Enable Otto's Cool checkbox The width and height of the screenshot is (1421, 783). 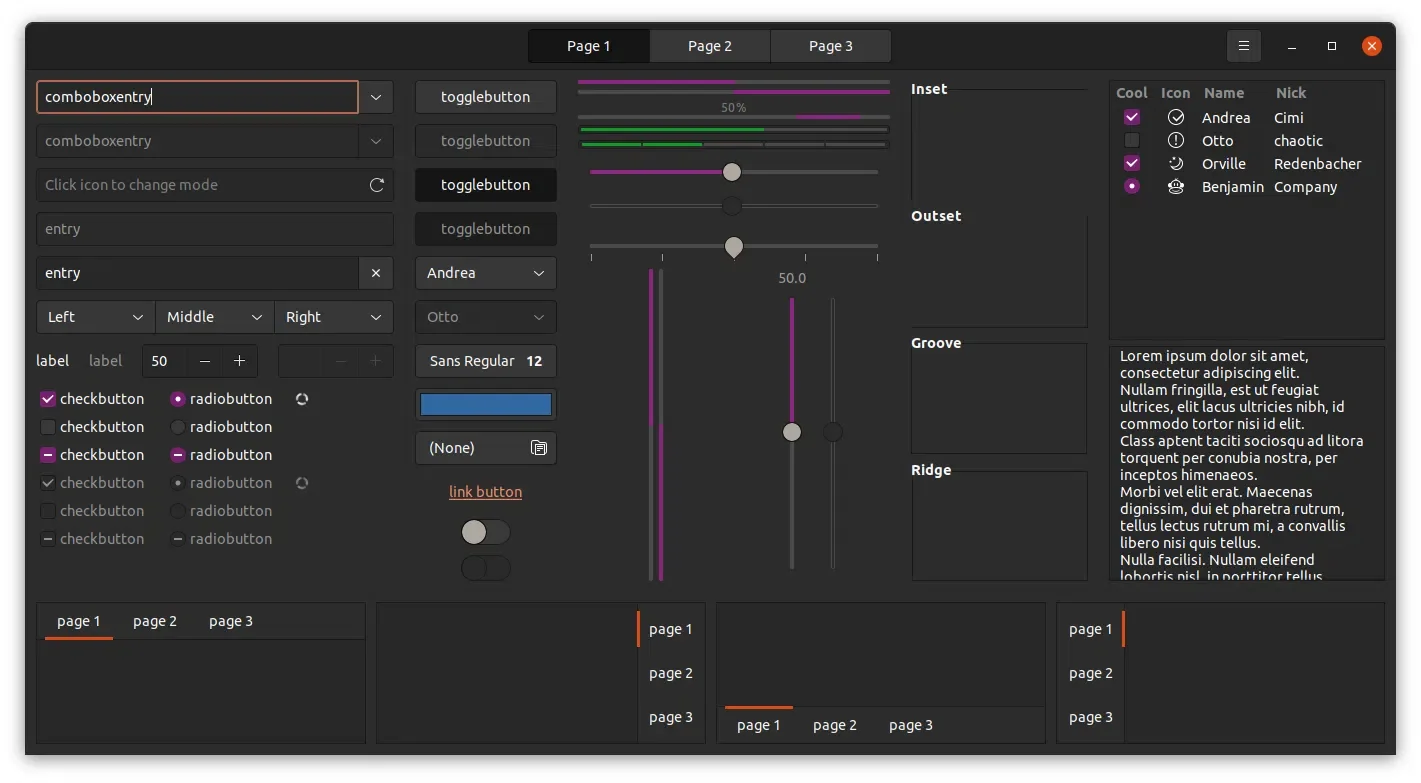pyautogui.click(x=1131, y=140)
